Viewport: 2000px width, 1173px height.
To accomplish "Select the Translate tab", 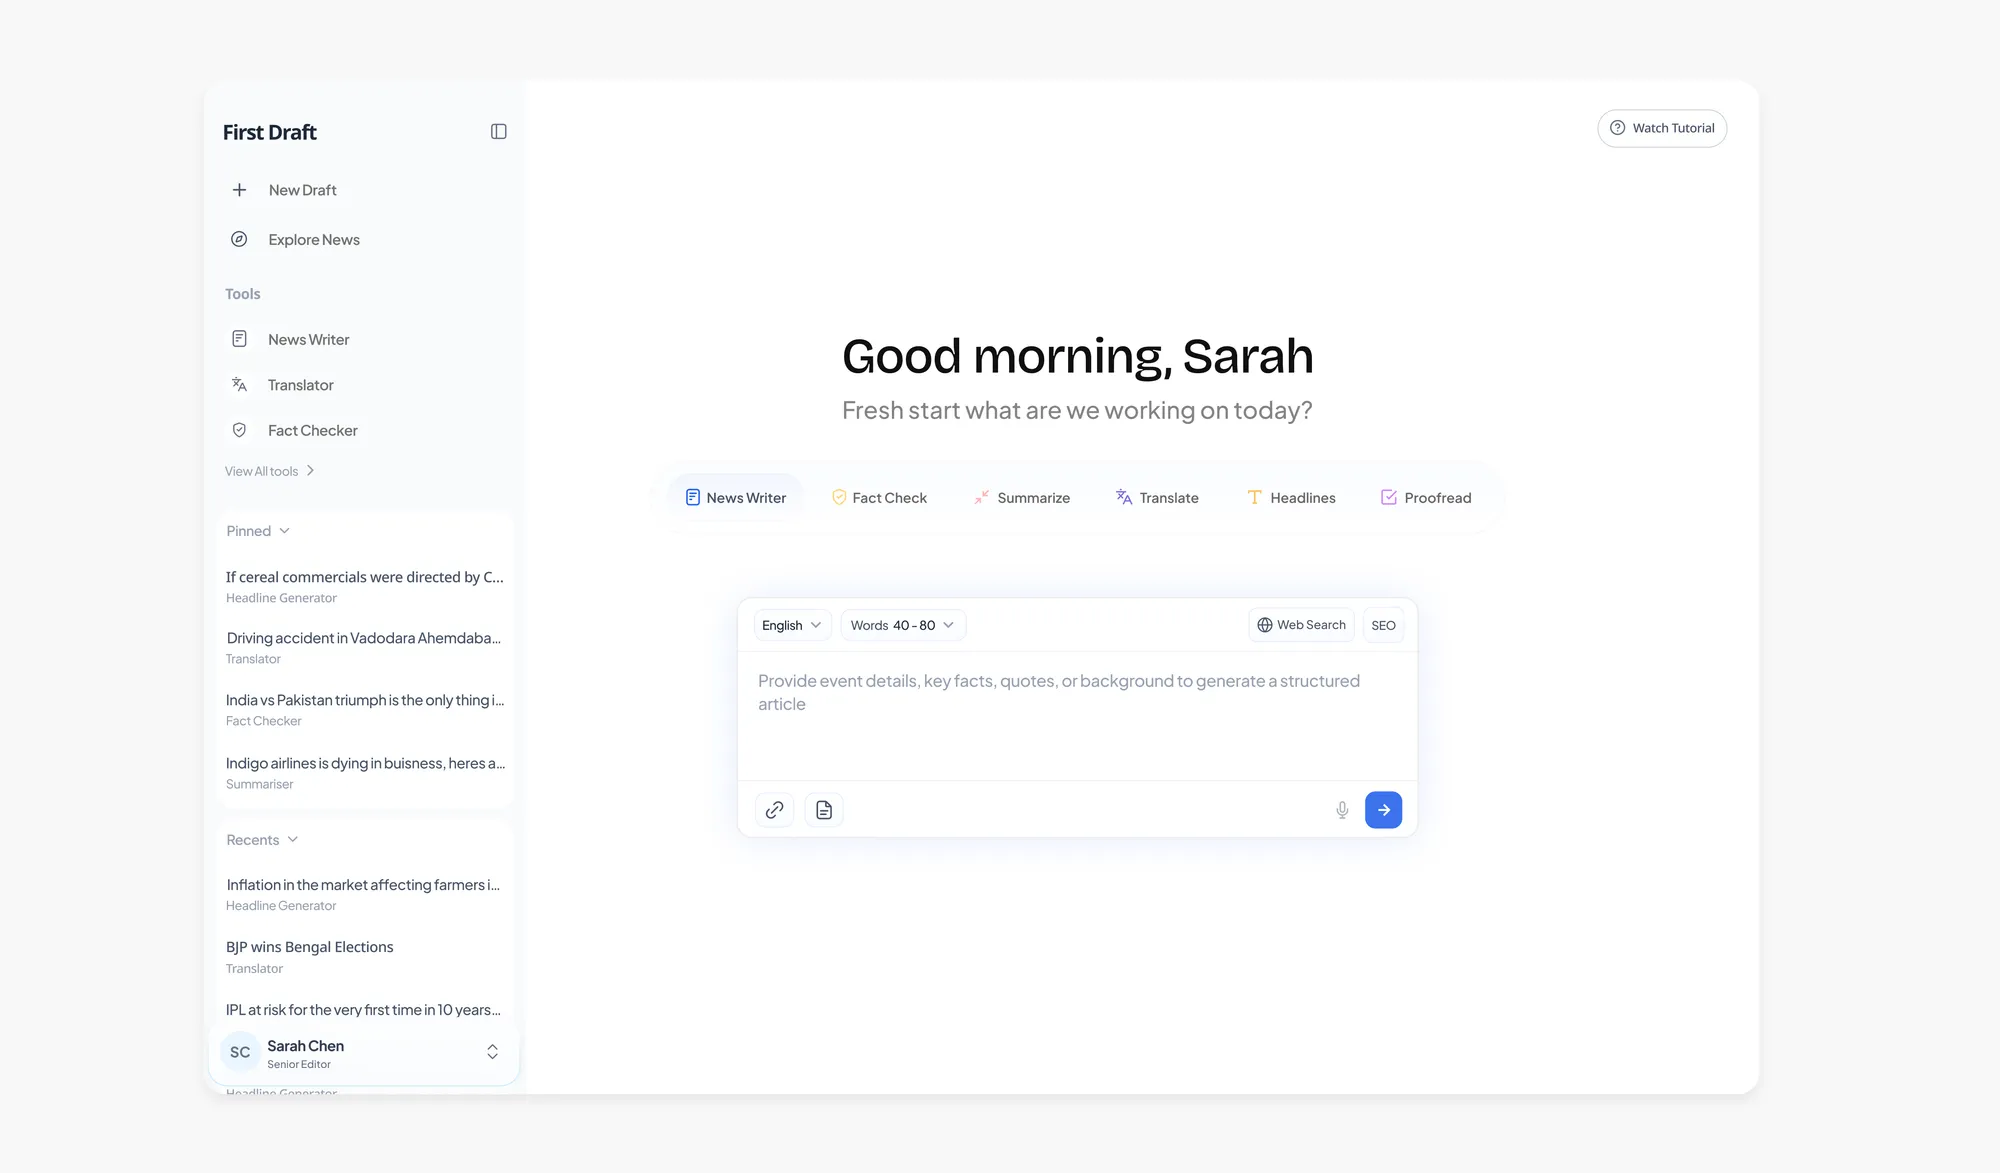I will click(1157, 498).
